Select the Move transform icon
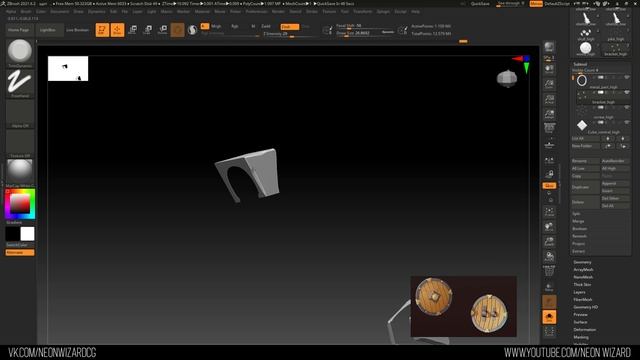The width and height of the screenshot is (640, 360). [x=133, y=30]
